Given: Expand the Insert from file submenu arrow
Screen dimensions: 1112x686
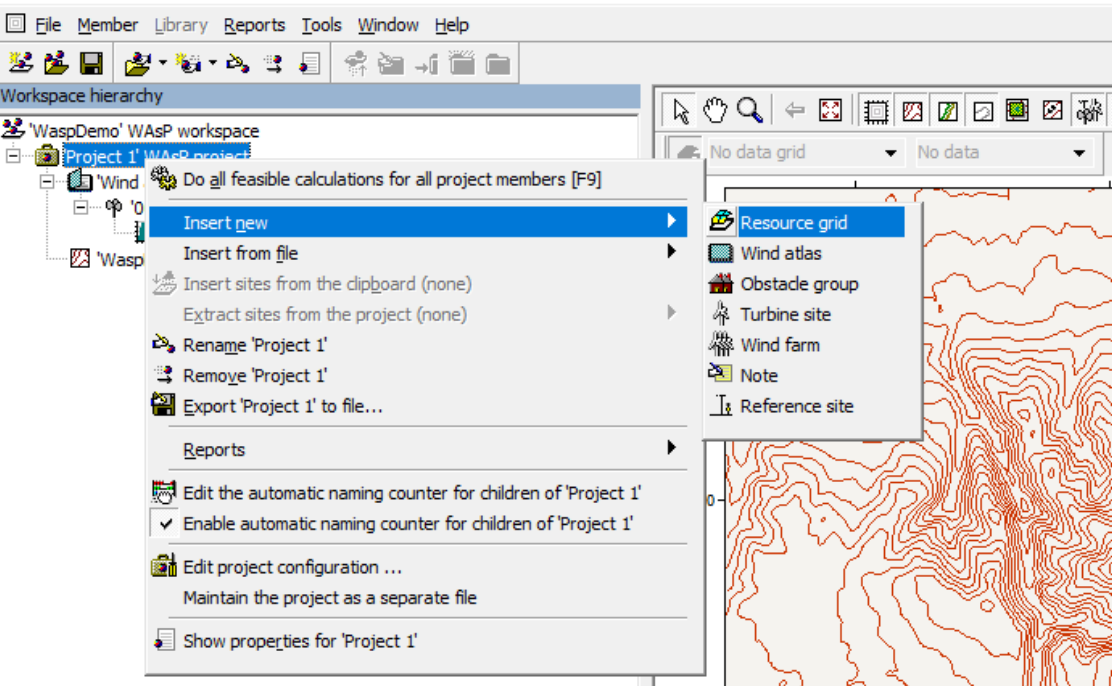Looking at the screenshot, I should pyautogui.click(x=671, y=251).
